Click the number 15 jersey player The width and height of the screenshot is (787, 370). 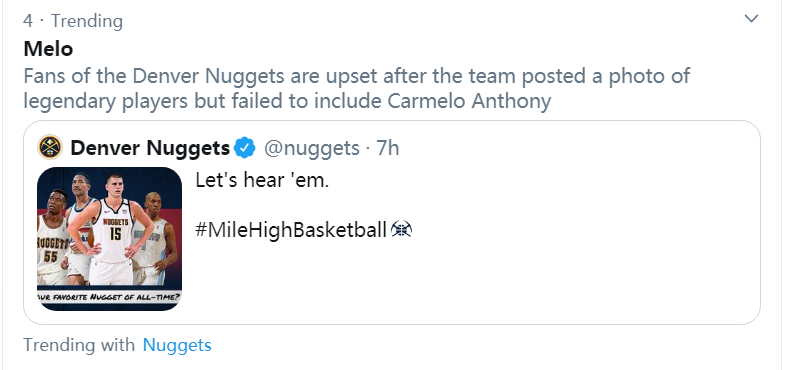pos(114,229)
